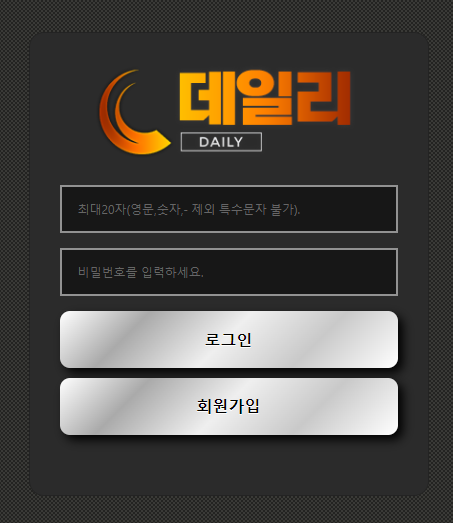Viewport: 453px width, 523px height.
Task: Focus the password input field
Action: click(x=229, y=272)
